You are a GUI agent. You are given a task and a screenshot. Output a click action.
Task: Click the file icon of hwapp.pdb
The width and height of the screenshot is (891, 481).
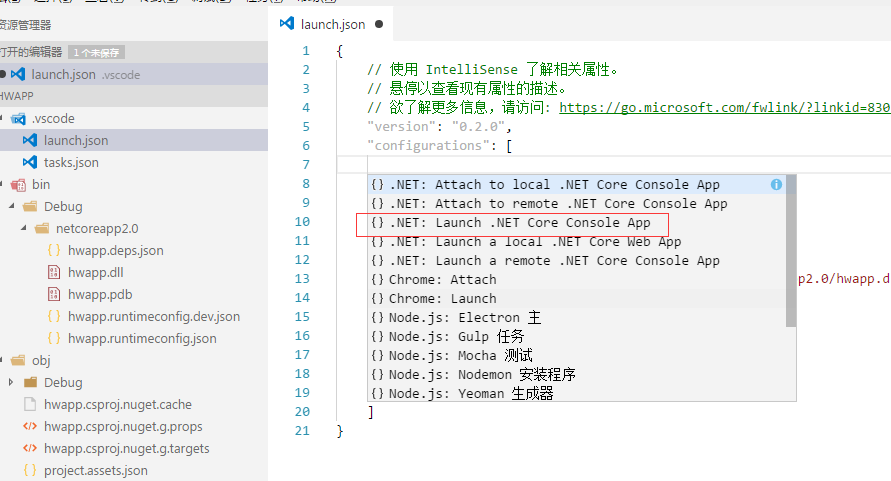click(x=54, y=295)
